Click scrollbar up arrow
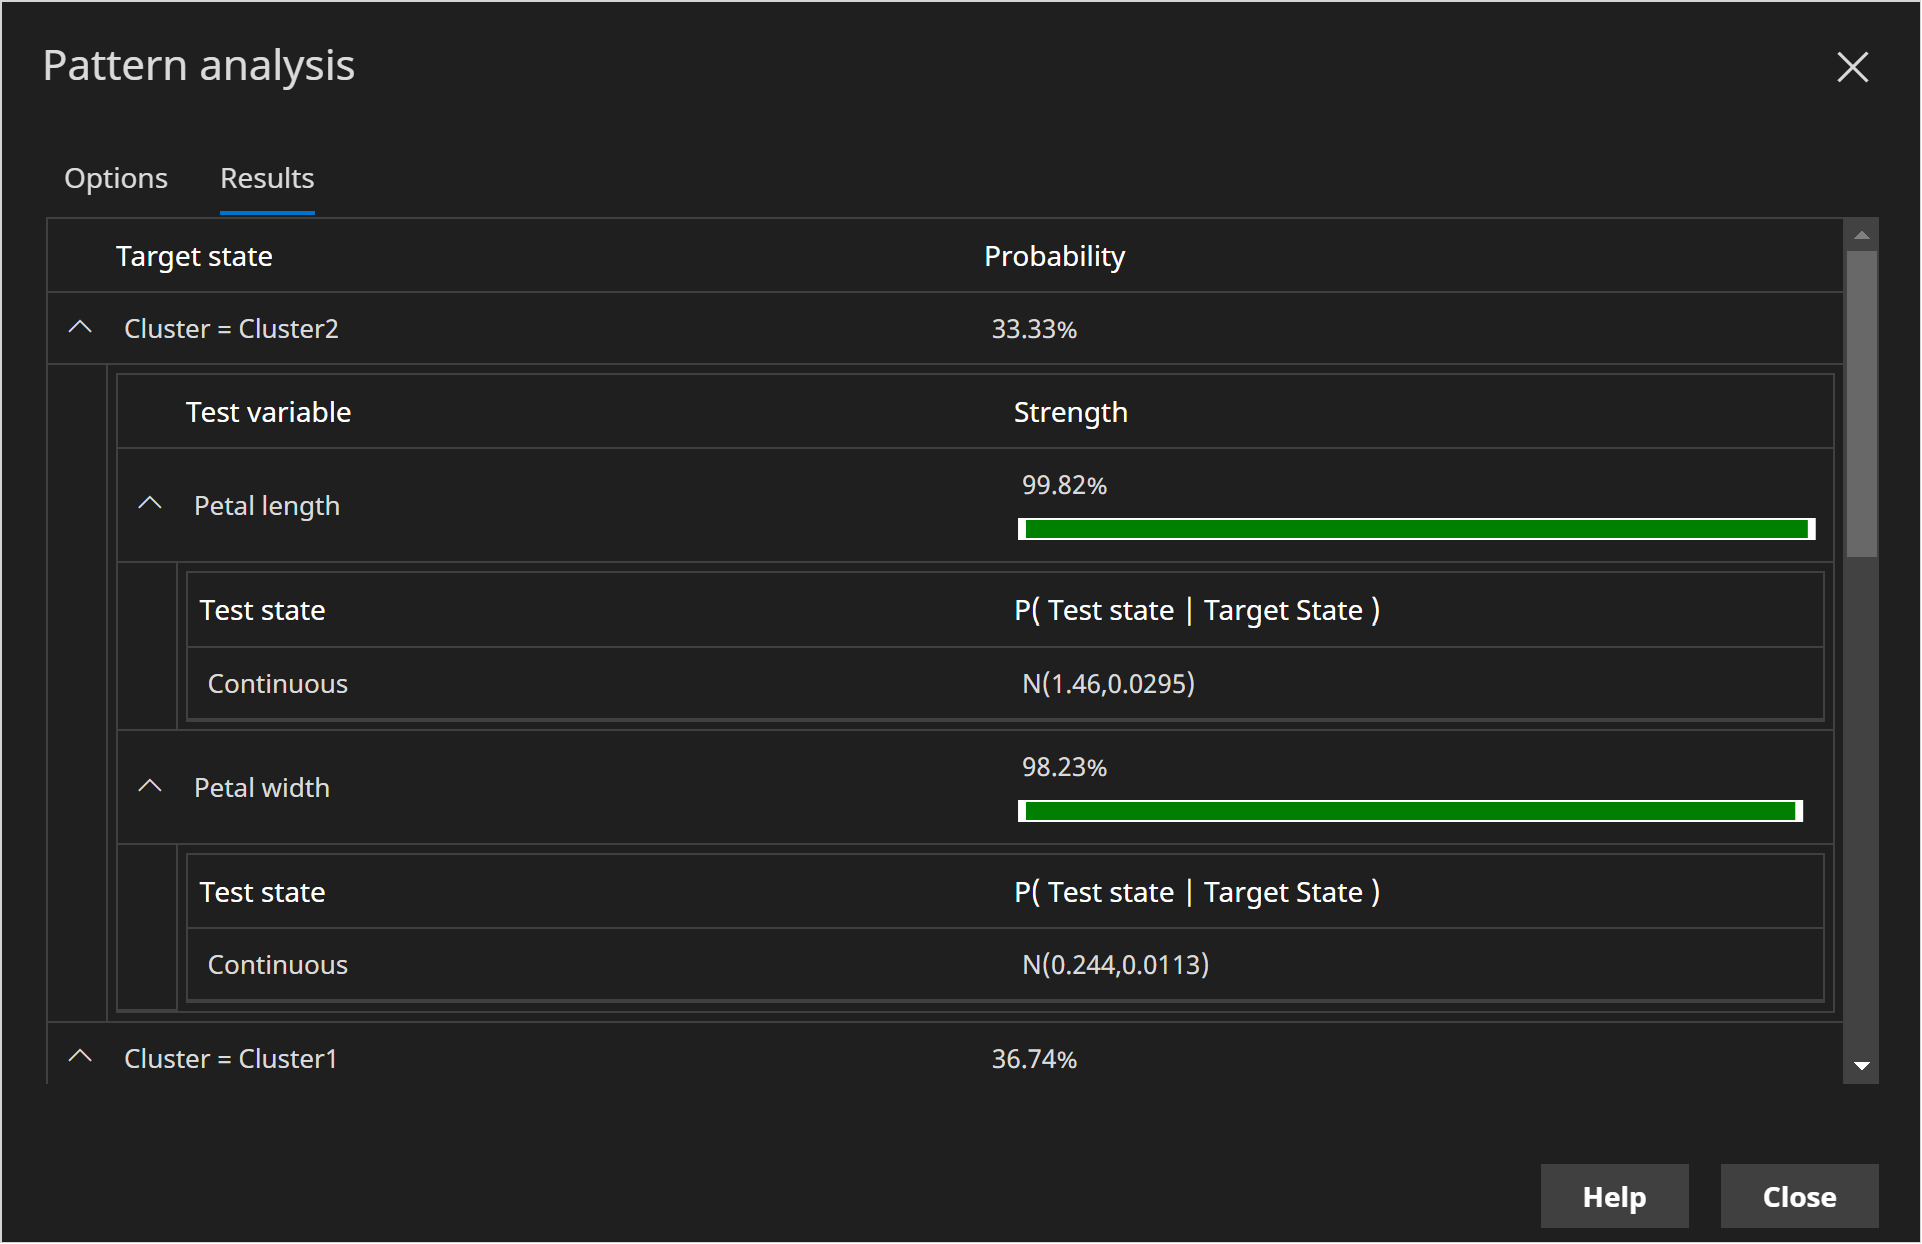Viewport: 1922px width, 1244px height. [1861, 235]
